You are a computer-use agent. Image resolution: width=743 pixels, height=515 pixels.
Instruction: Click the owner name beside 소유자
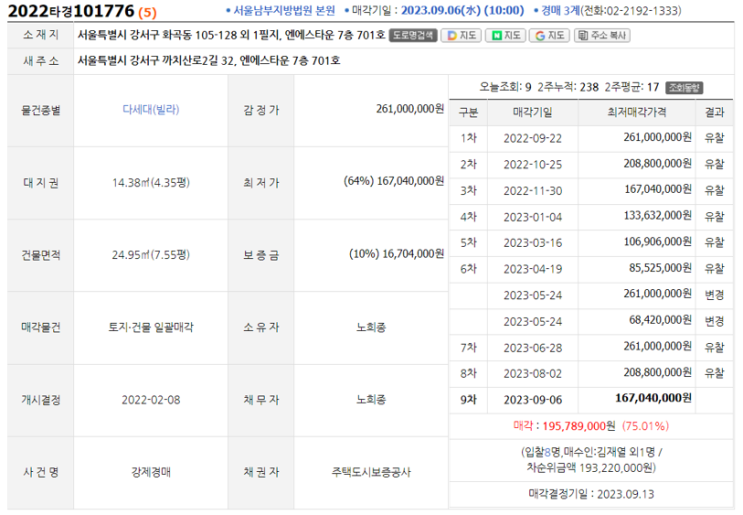coord(371,327)
